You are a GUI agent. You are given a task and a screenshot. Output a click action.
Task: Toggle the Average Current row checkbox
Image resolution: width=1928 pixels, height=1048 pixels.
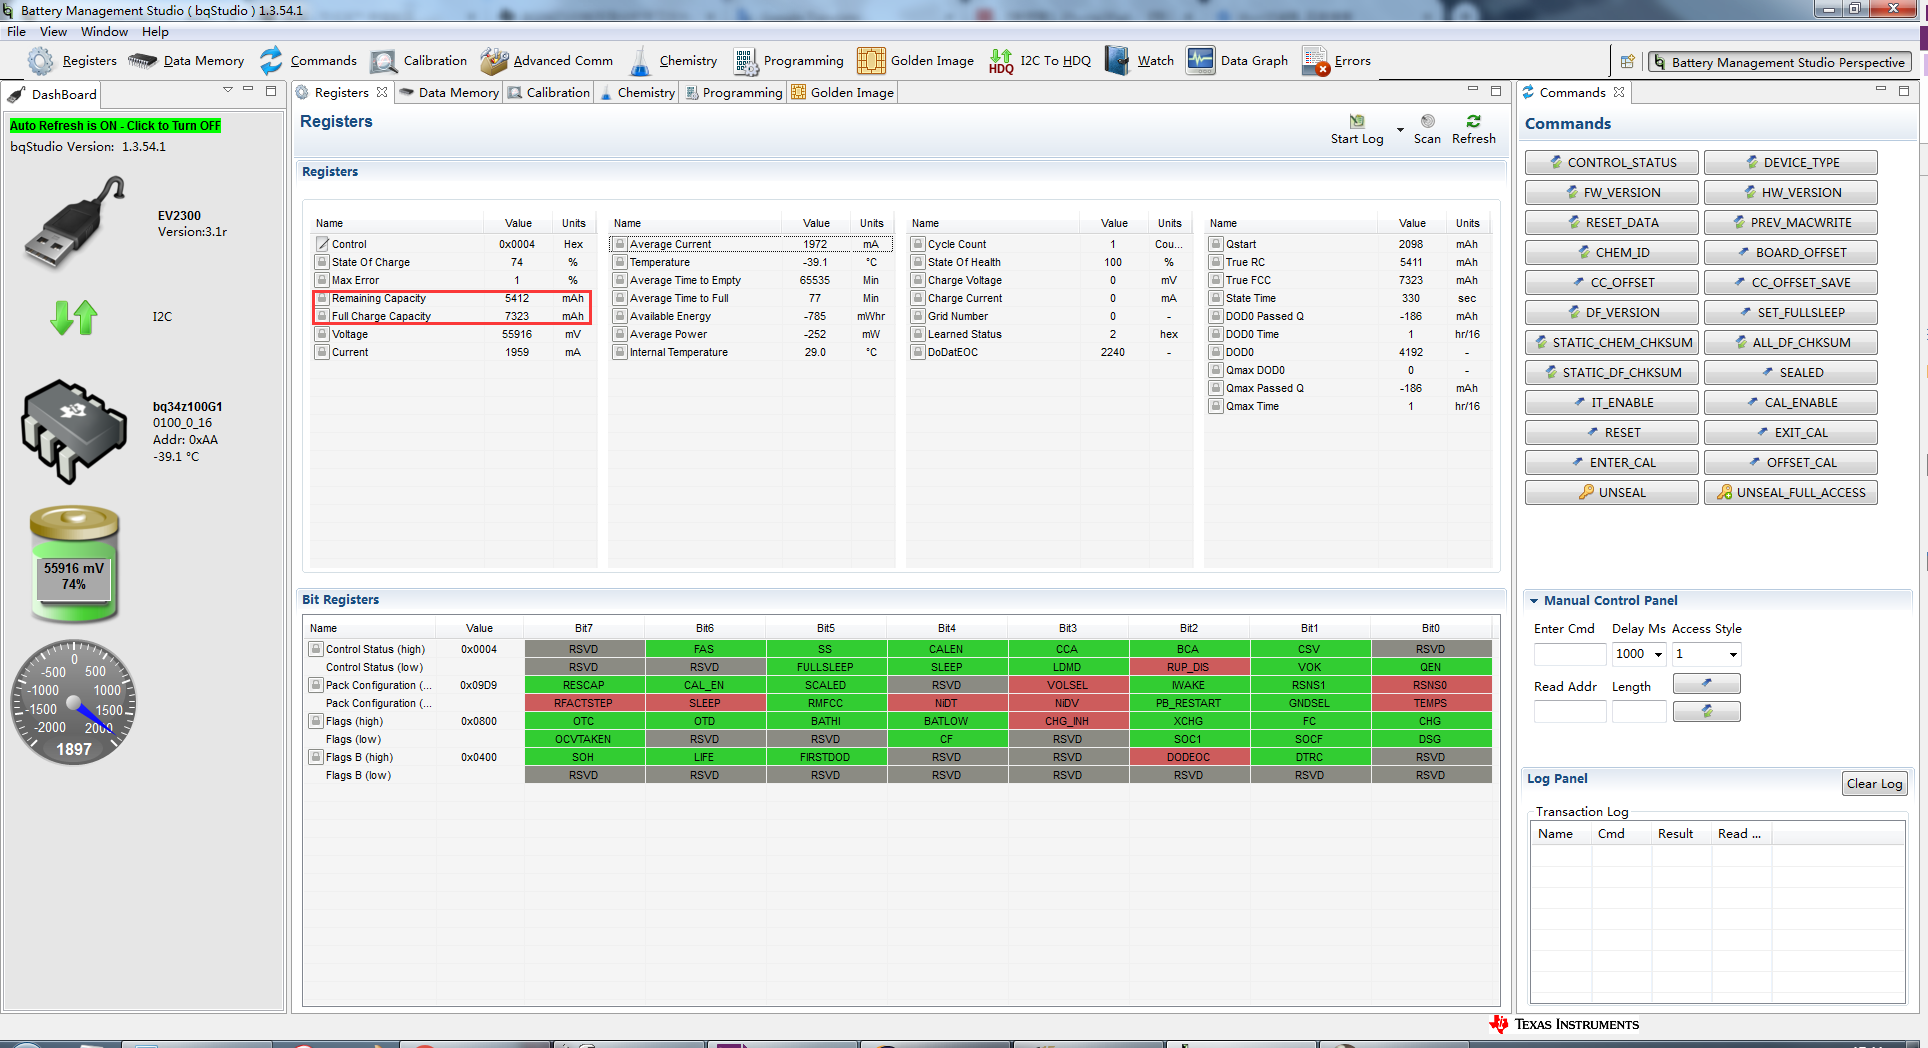point(620,244)
